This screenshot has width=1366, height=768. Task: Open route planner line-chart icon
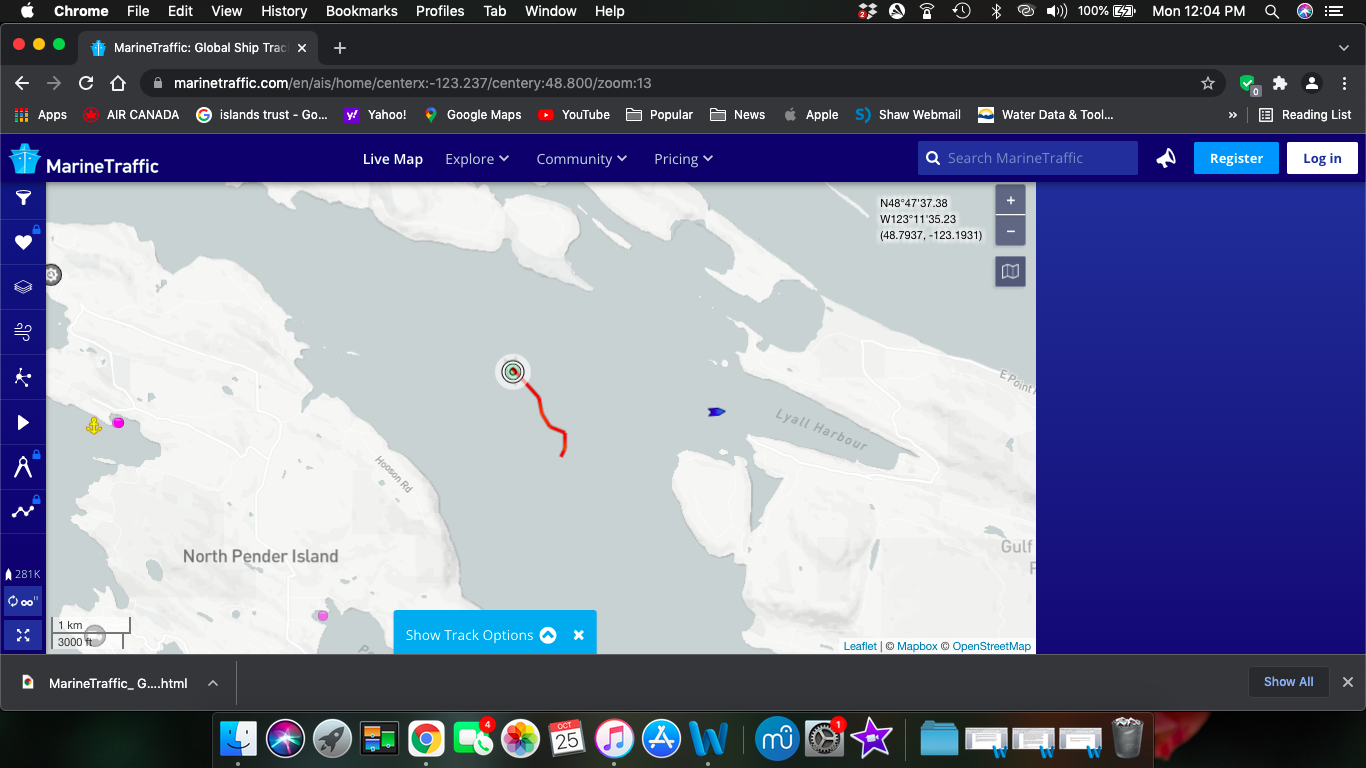point(23,511)
